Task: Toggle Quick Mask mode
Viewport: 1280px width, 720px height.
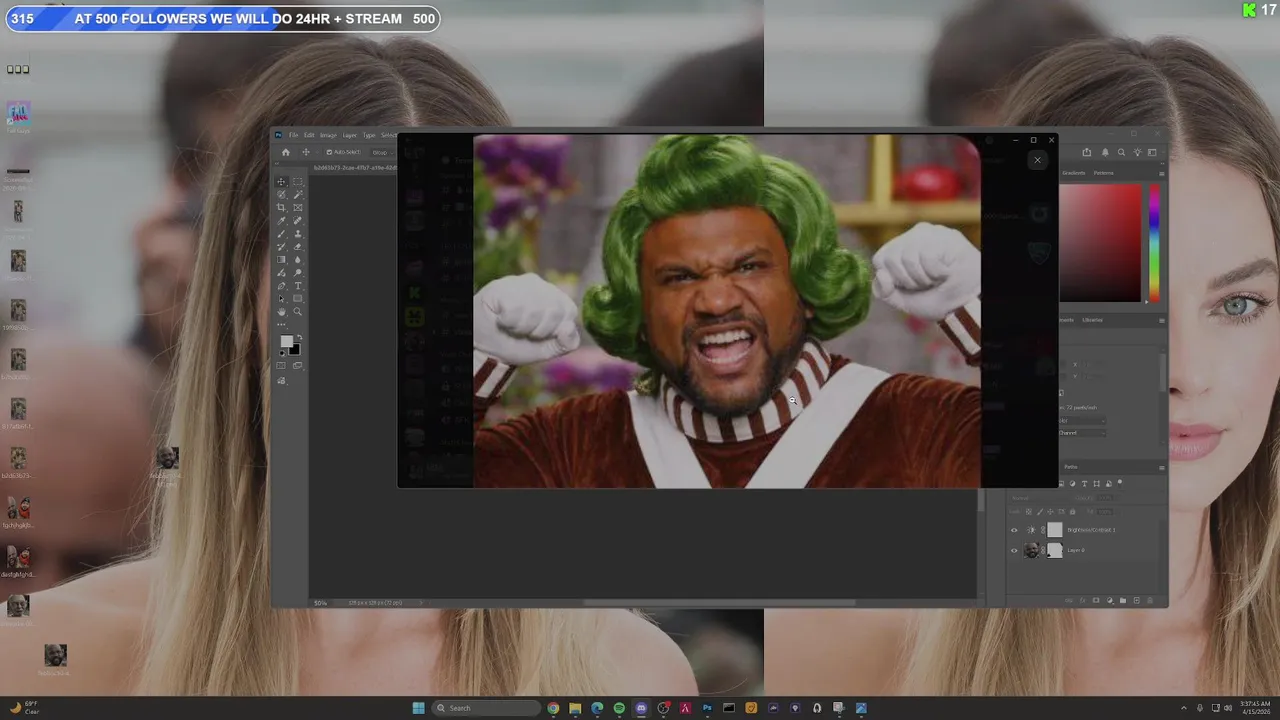Action: pos(281,365)
